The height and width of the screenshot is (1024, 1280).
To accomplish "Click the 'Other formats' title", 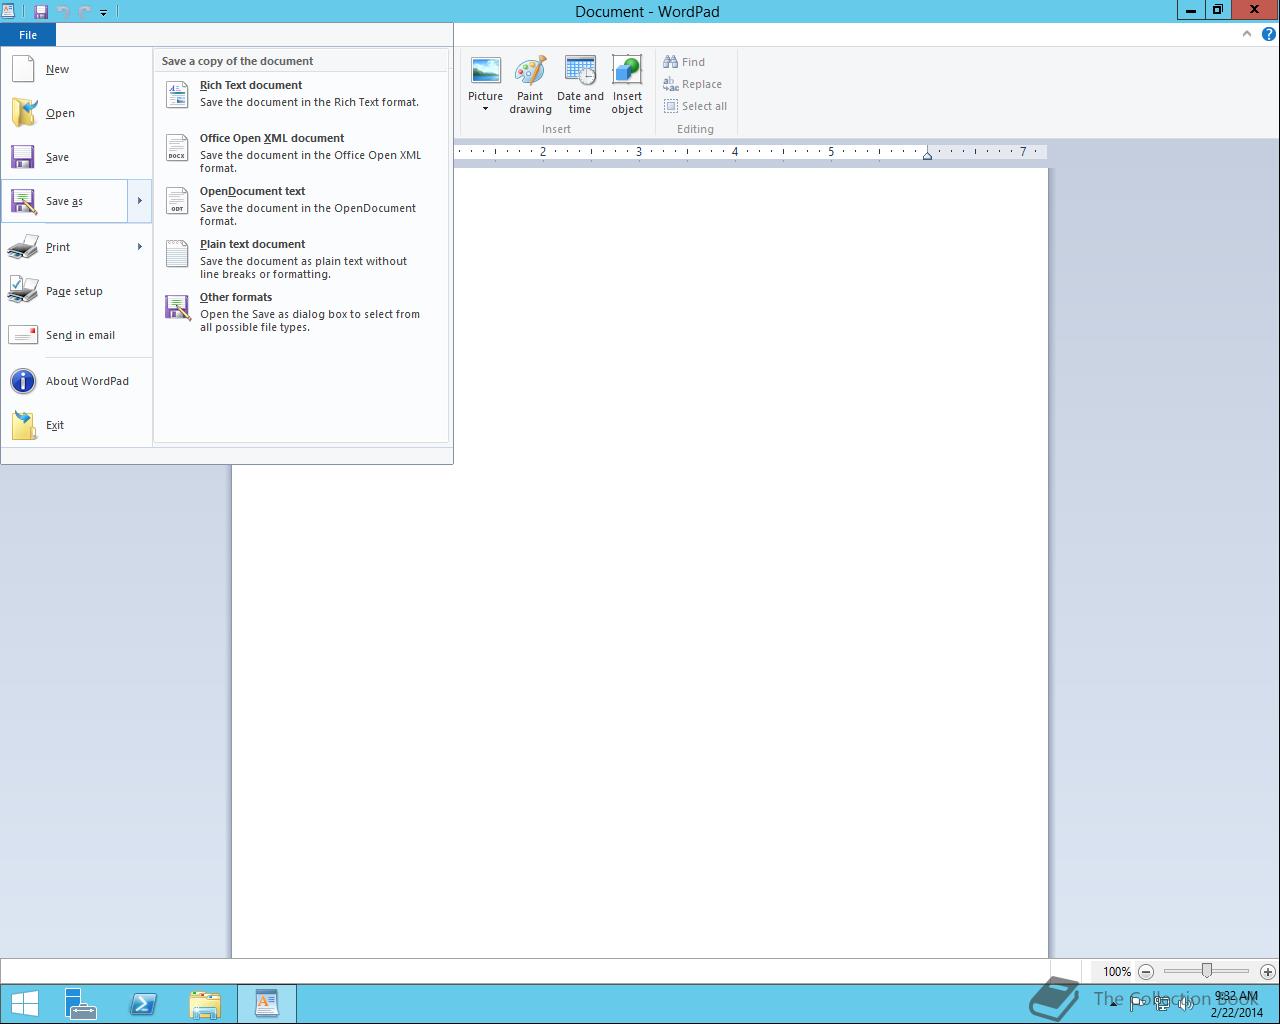I will pos(236,297).
